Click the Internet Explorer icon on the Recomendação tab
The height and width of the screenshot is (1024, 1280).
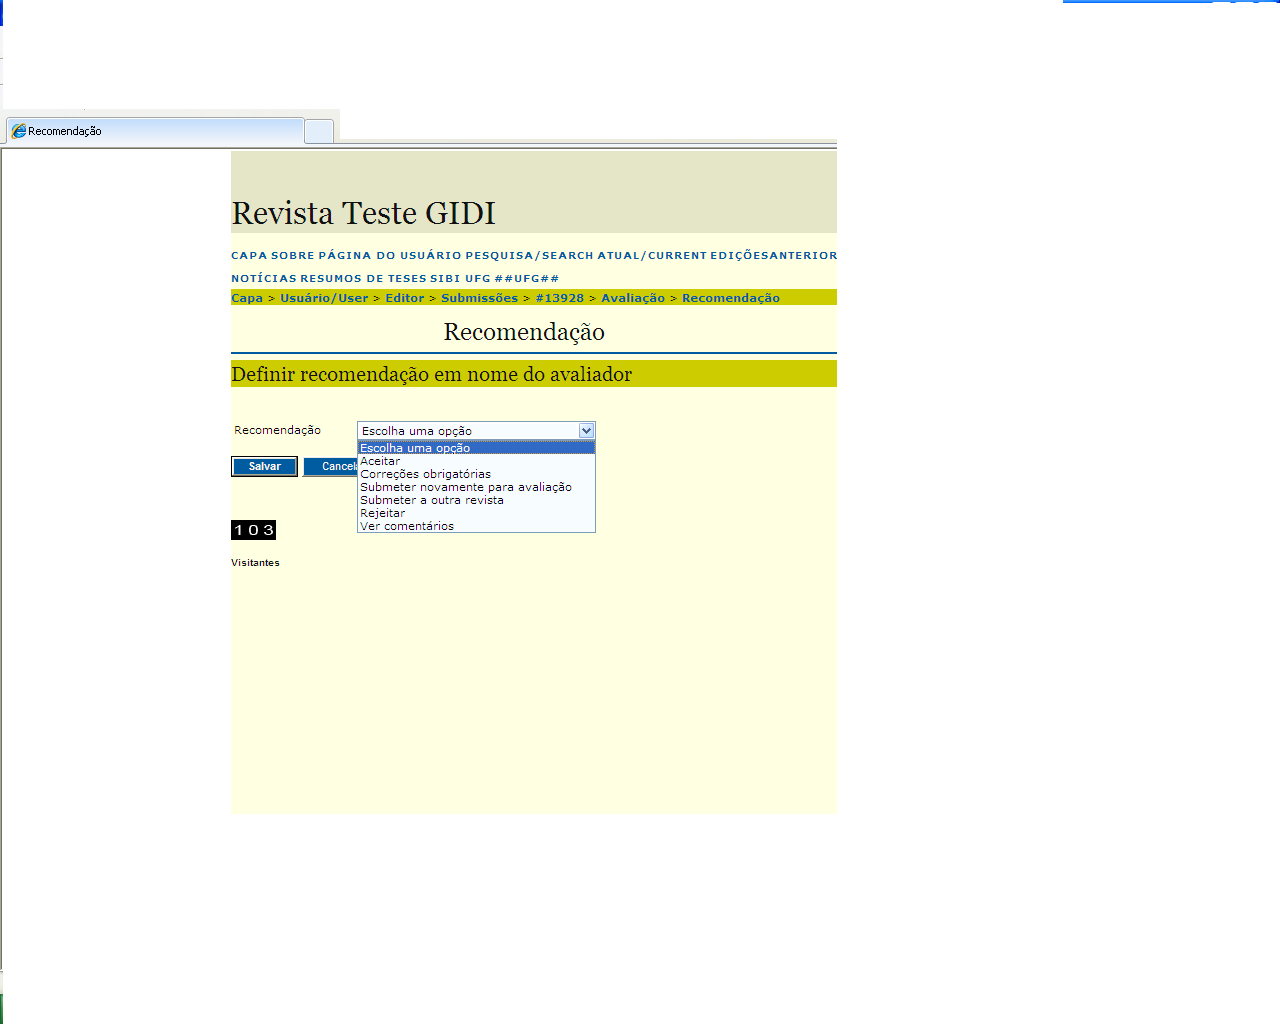coord(19,131)
